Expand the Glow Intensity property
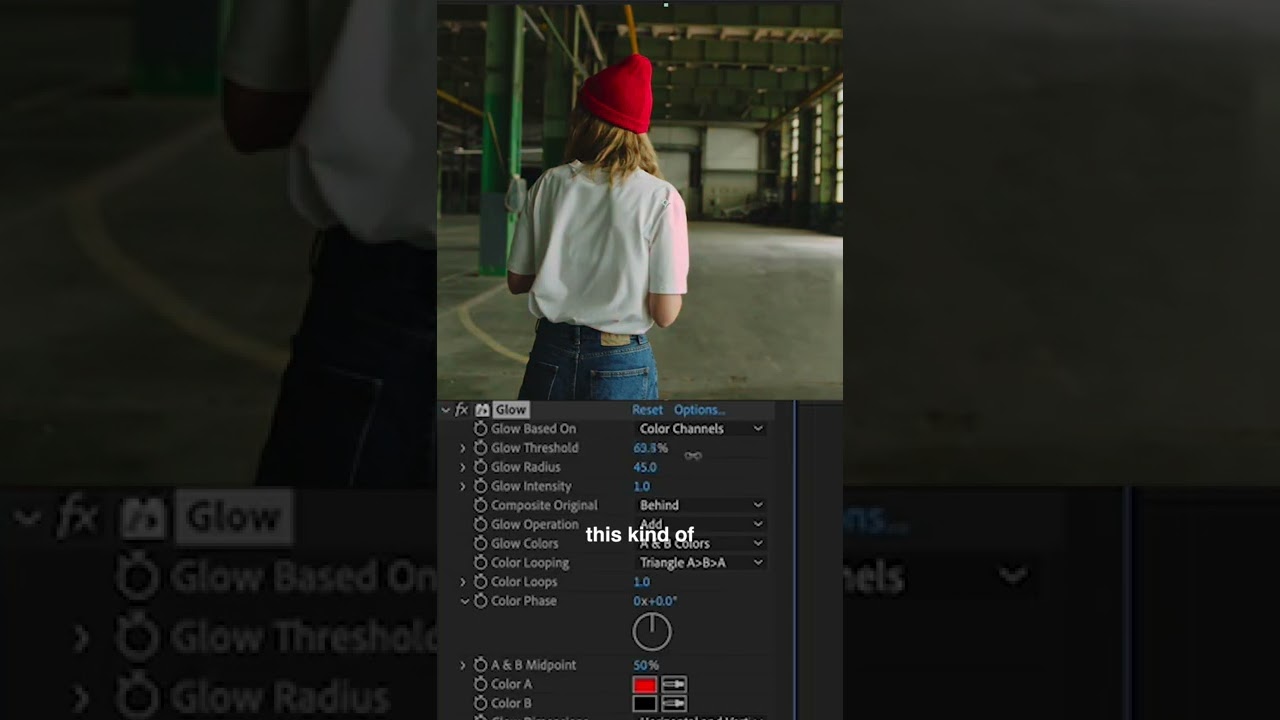 [463, 486]
